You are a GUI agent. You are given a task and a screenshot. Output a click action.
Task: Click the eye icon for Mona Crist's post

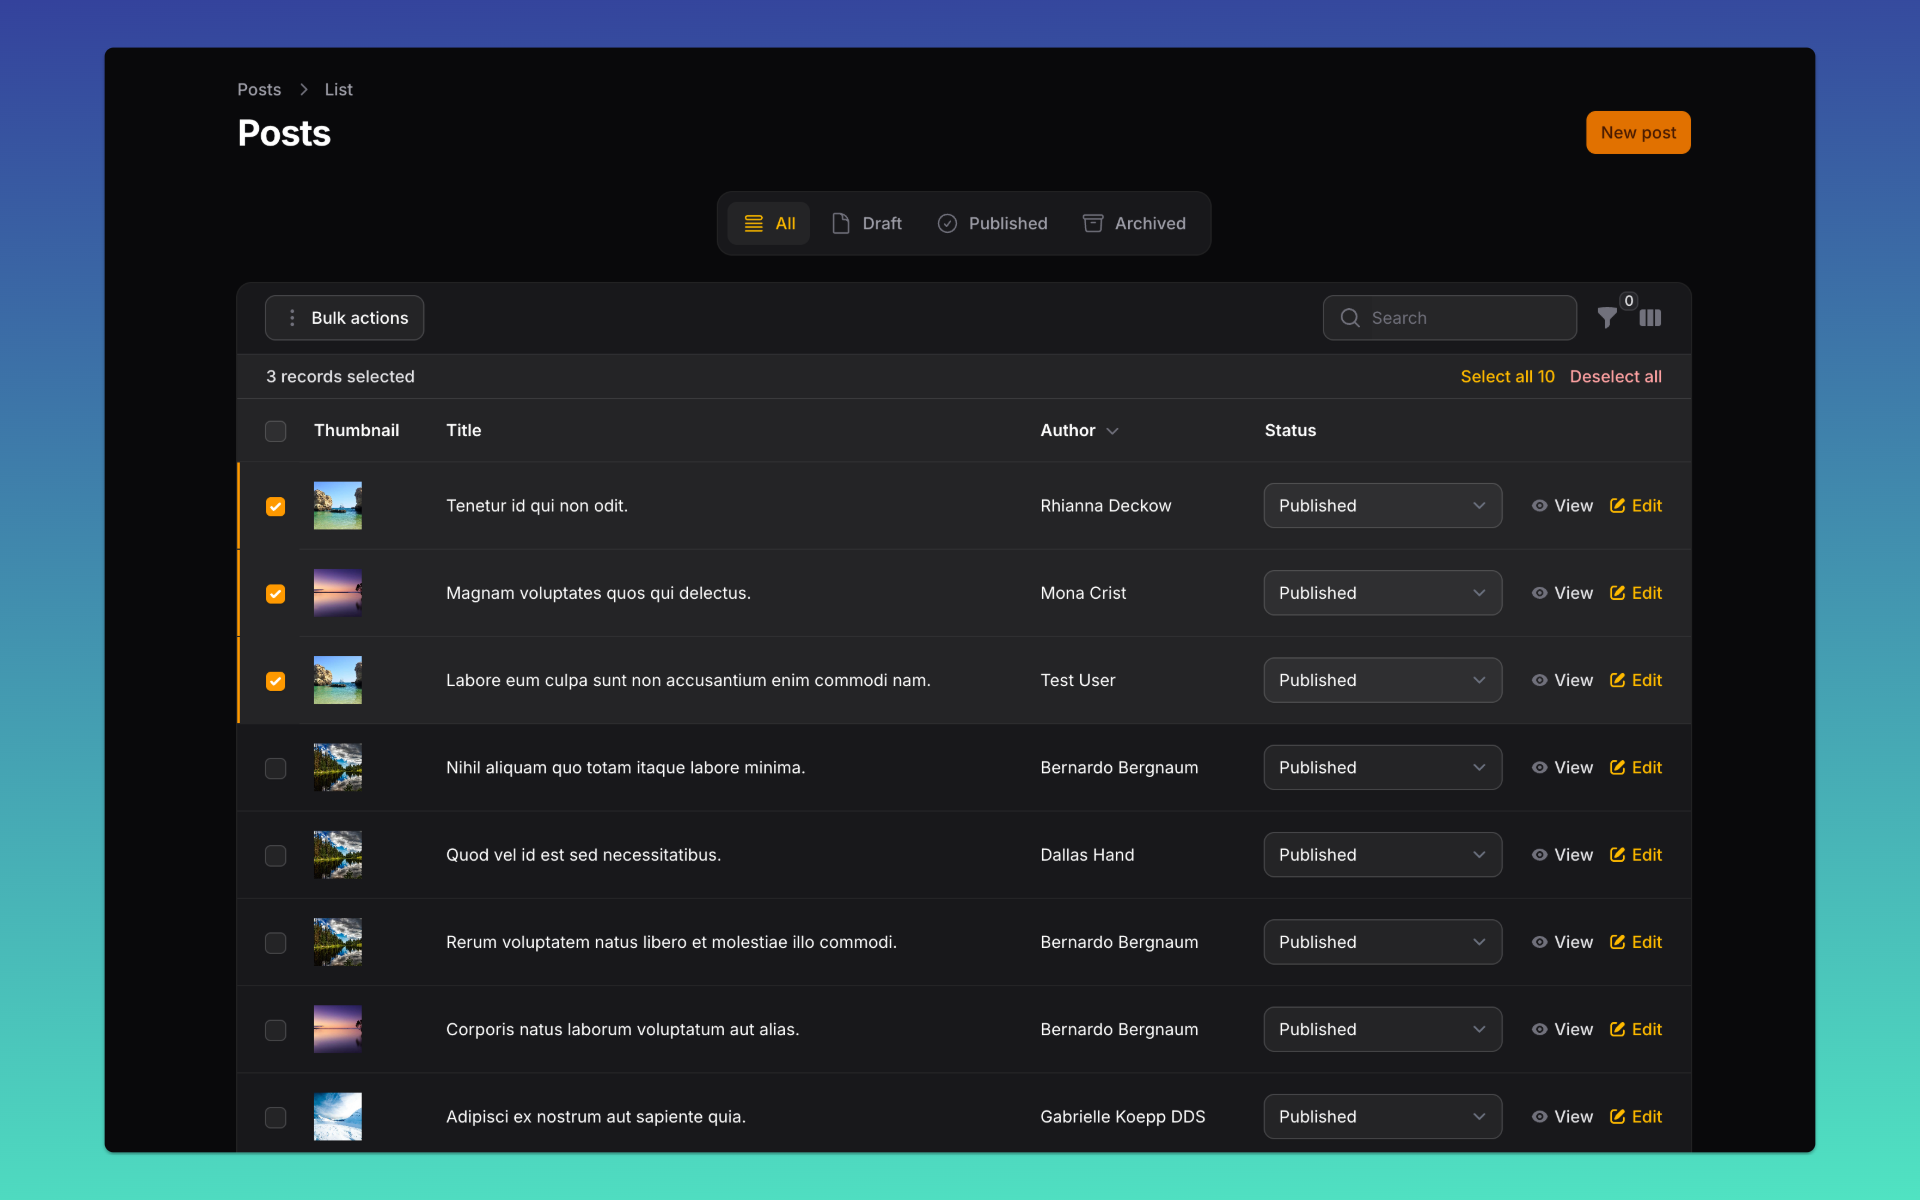coord(1539,593)
